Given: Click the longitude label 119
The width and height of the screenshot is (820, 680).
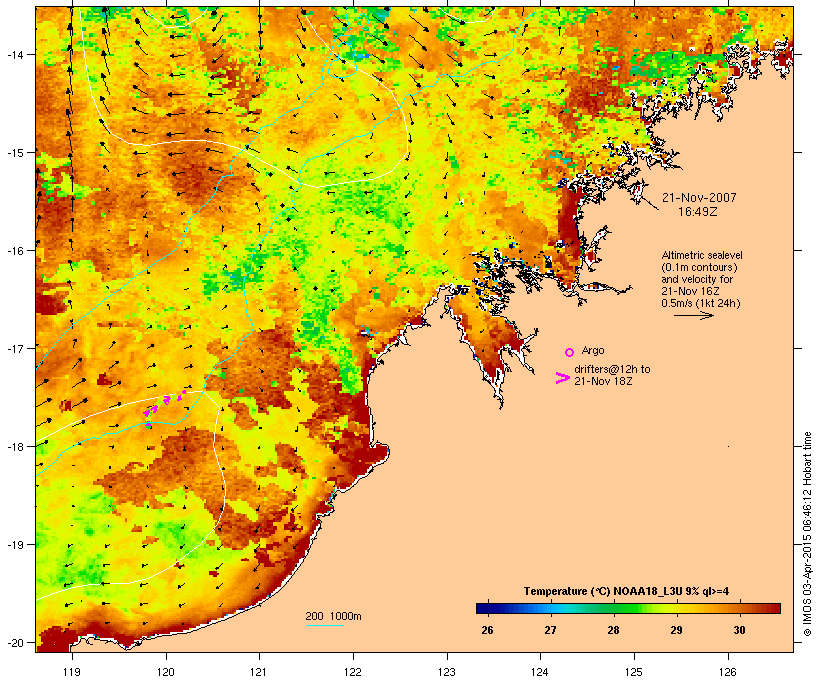Looking at the screenshot, I should (72, 672).
